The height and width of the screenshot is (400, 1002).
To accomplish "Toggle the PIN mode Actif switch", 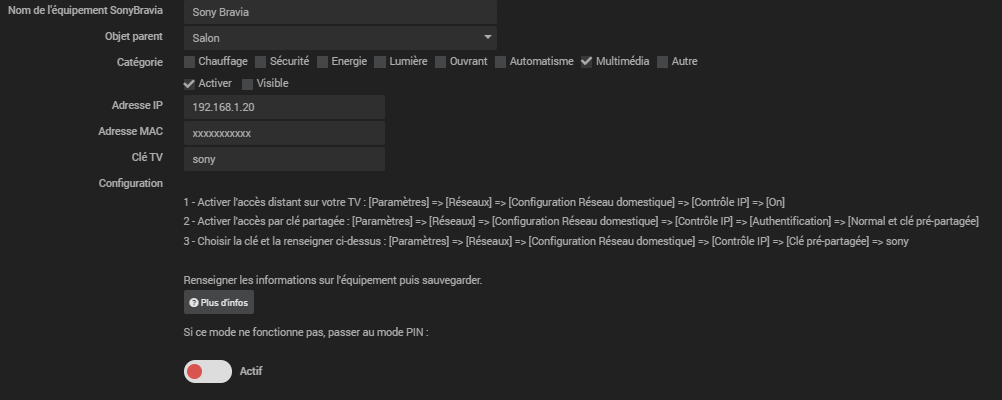I will click(207, 372).
